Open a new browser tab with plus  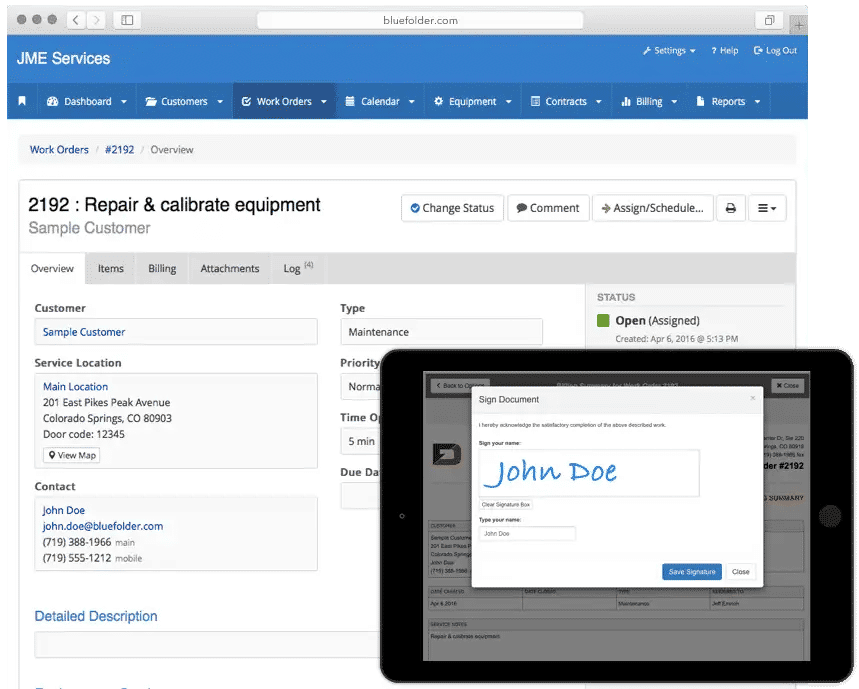pyautogui.click(x=799, y=25)
